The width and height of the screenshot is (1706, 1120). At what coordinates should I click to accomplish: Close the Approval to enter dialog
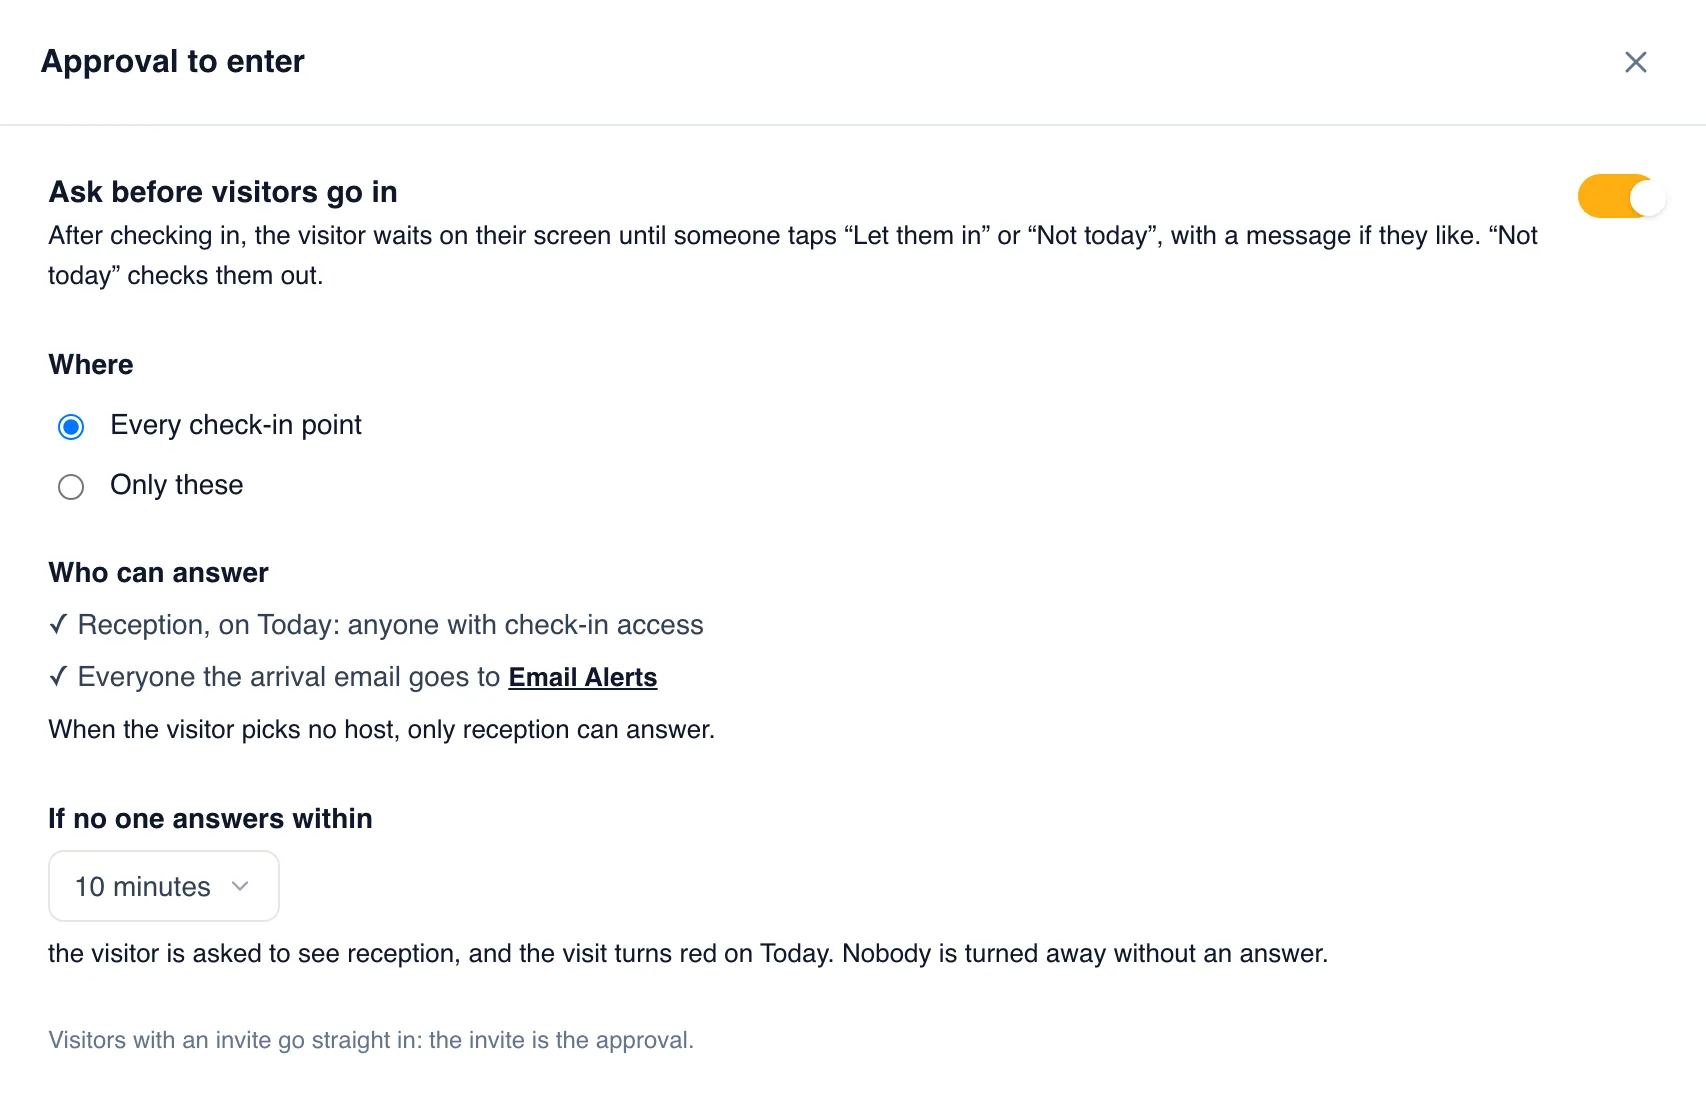pos(1636,62)
